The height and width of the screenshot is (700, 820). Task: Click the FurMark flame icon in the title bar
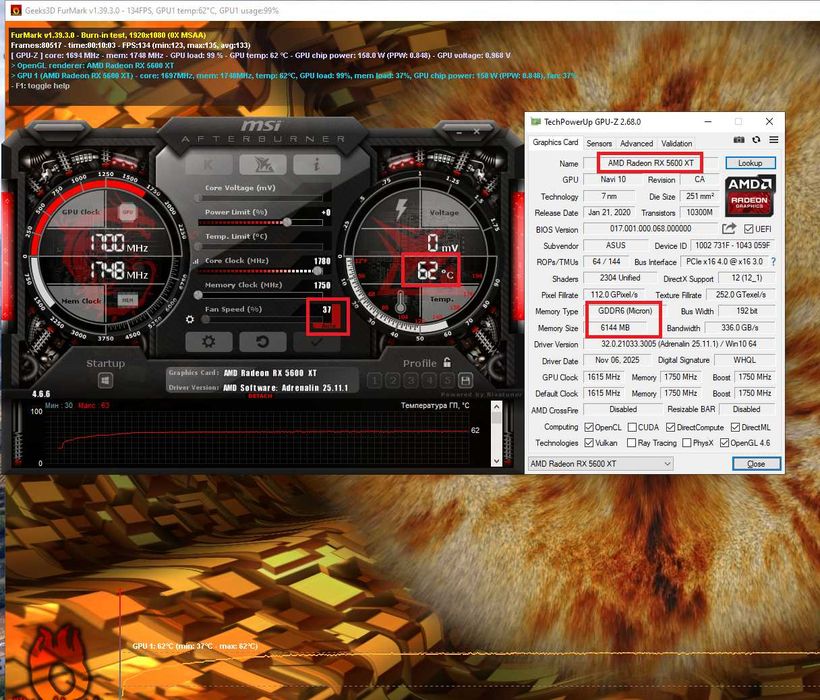pos(16,10)
